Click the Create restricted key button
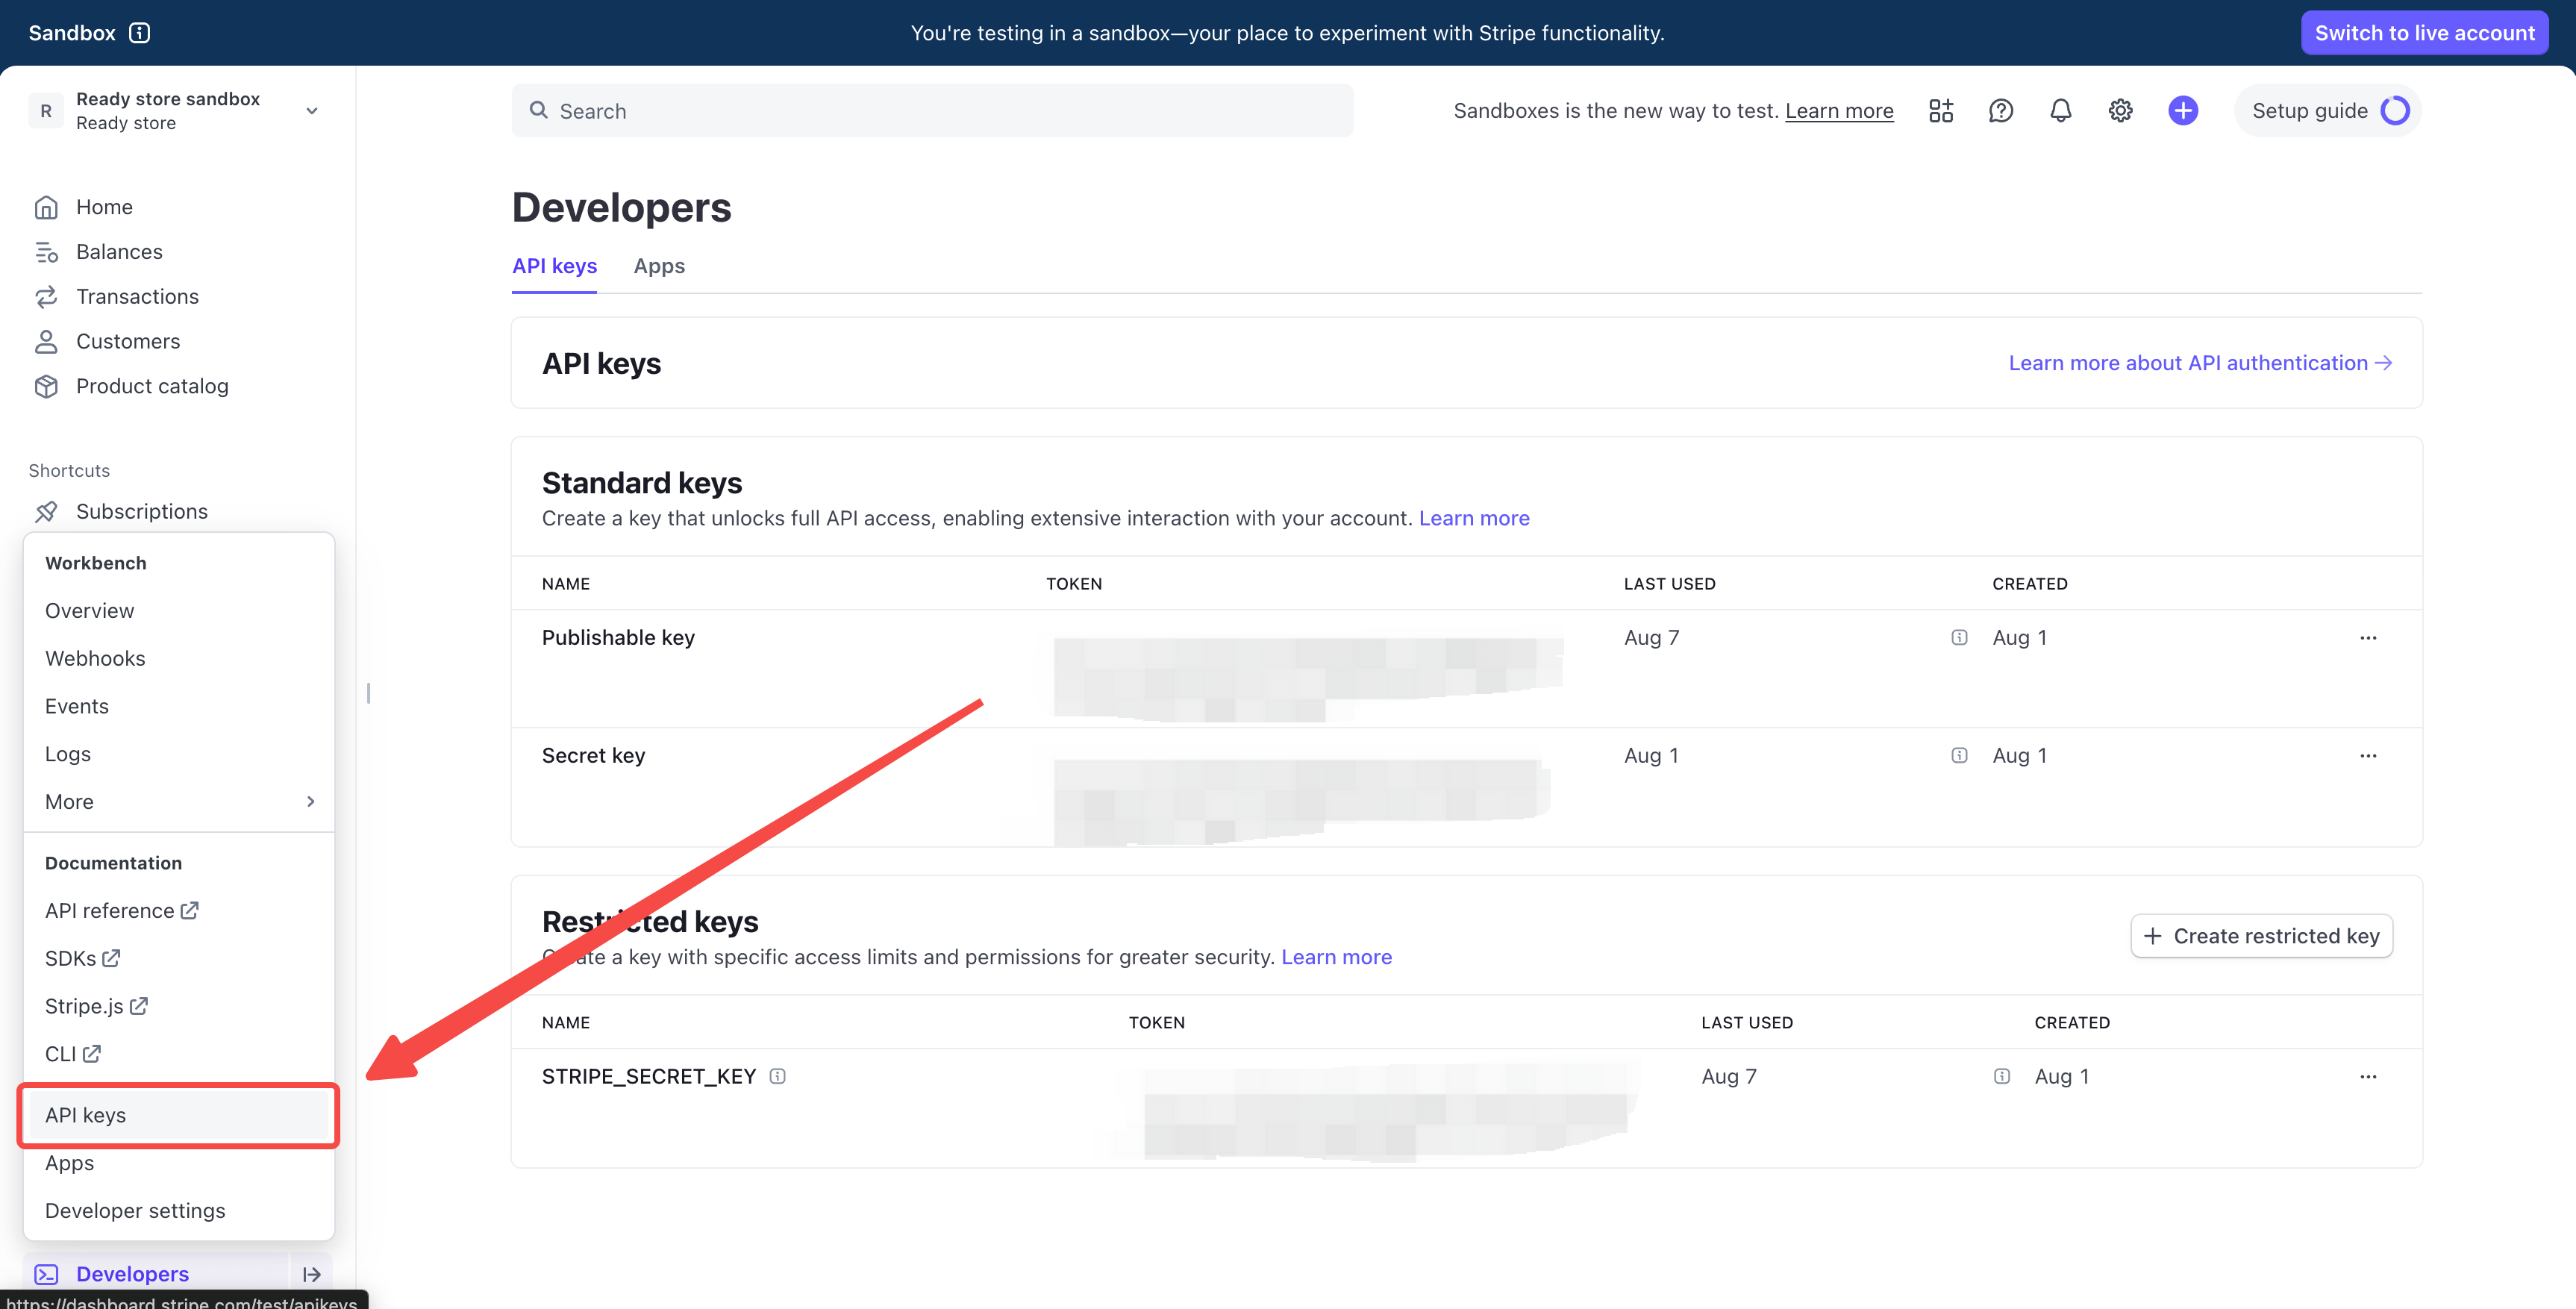2576x1309 pixels. tap(2261, 936)
